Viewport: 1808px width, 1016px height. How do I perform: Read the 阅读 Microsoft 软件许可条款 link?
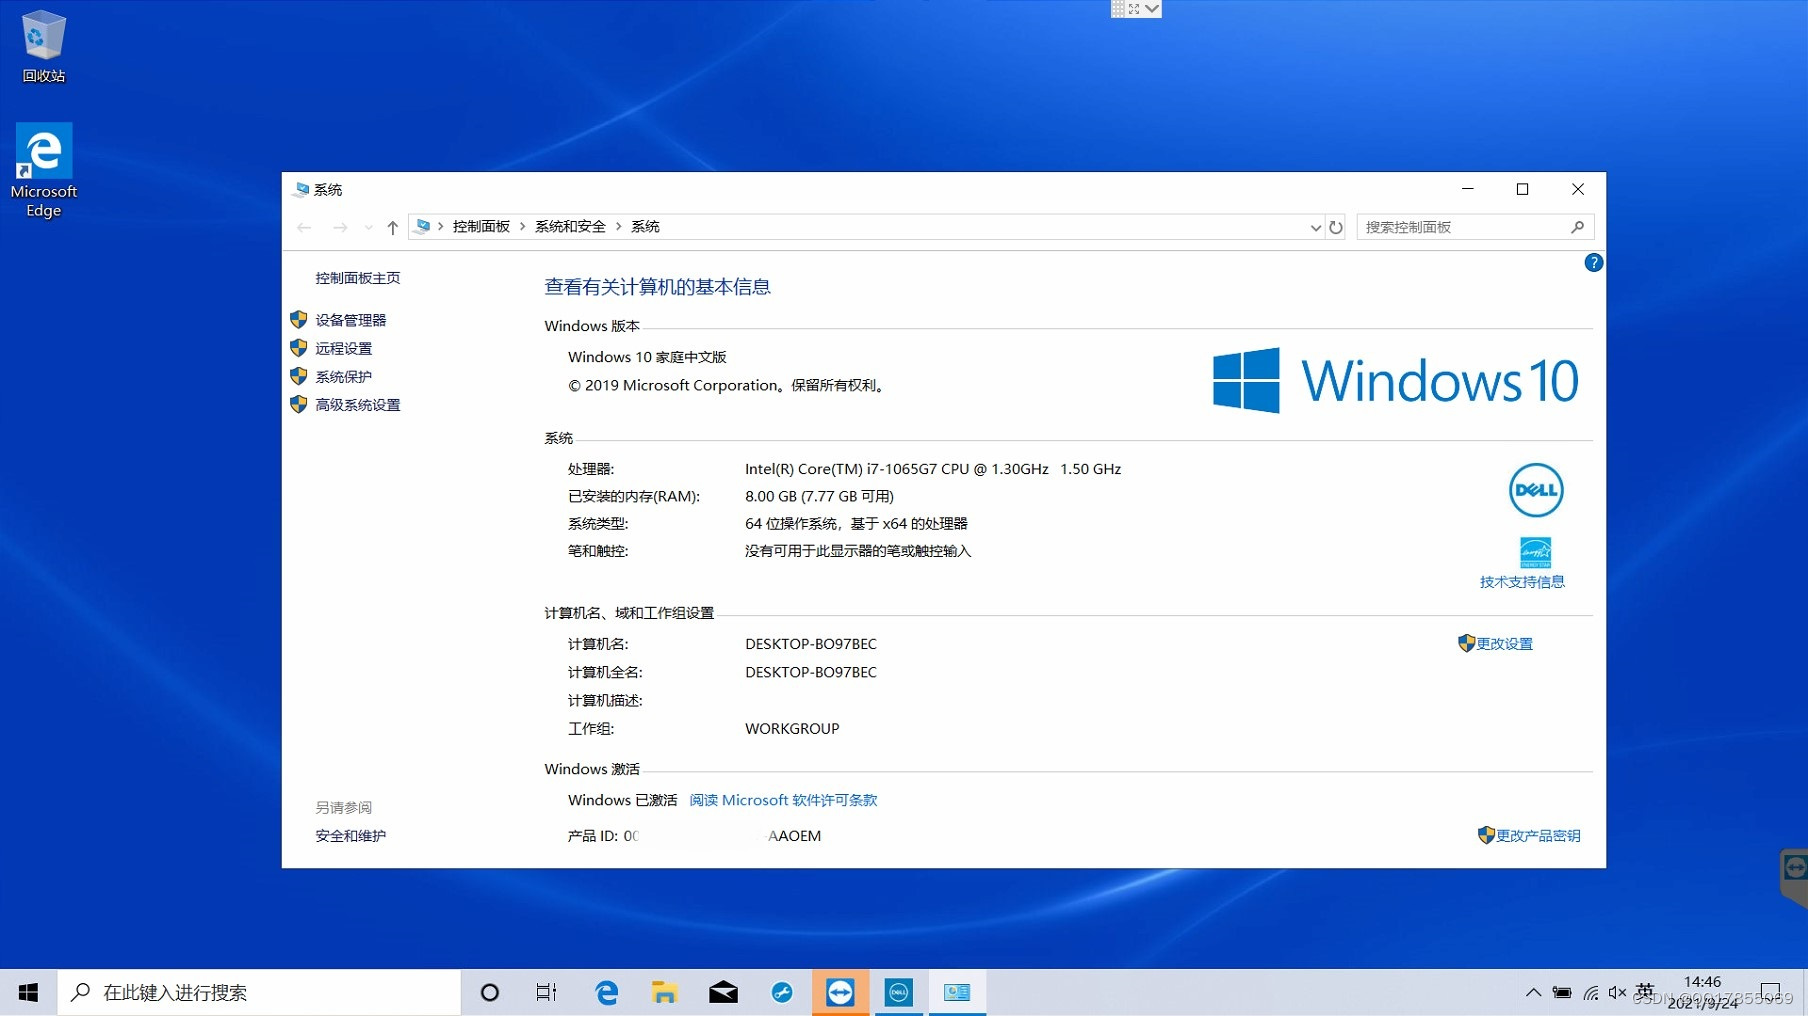[x=783, y=800]
